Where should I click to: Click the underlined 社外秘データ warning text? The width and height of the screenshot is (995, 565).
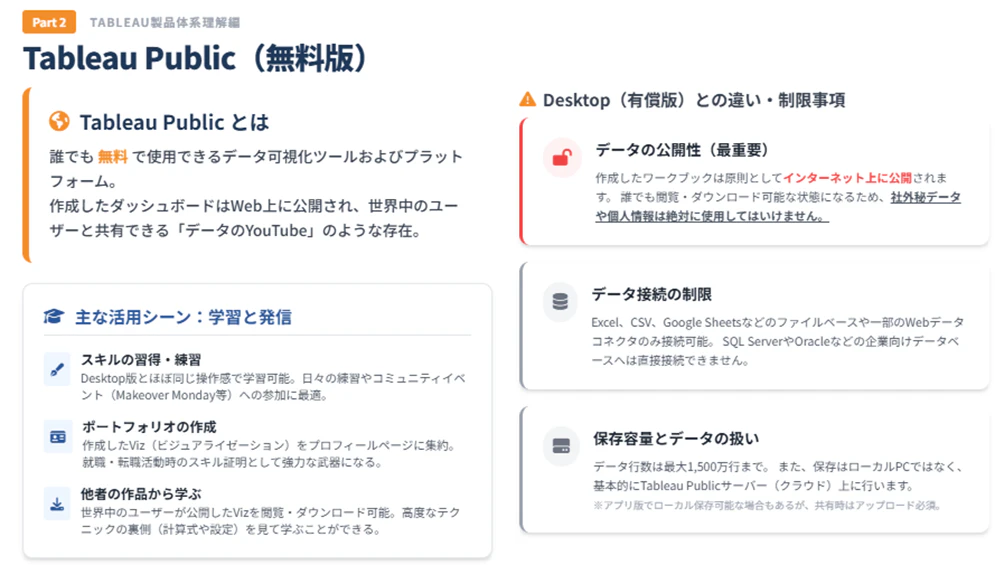click(x=925, y=197)
